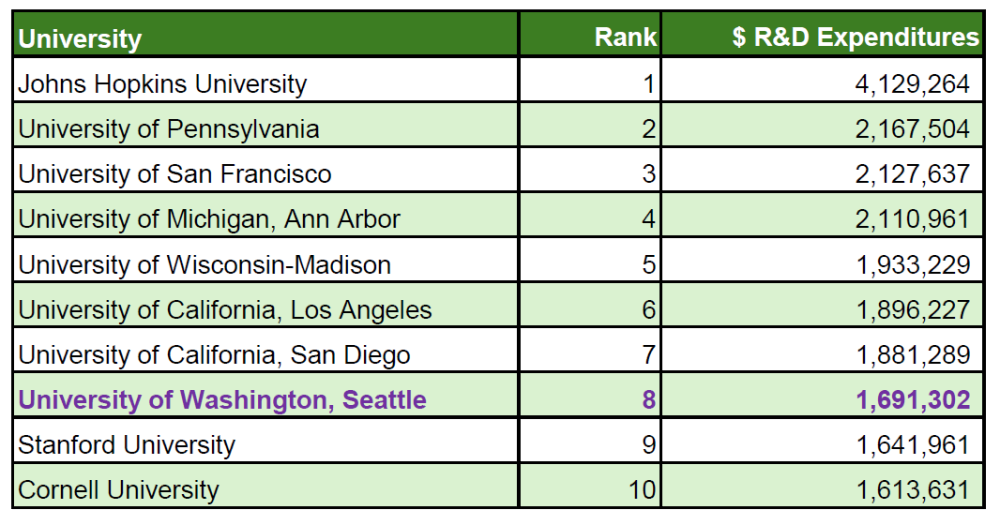Click the University of Wisconsin-Madison cell

(x=205, y=265)
